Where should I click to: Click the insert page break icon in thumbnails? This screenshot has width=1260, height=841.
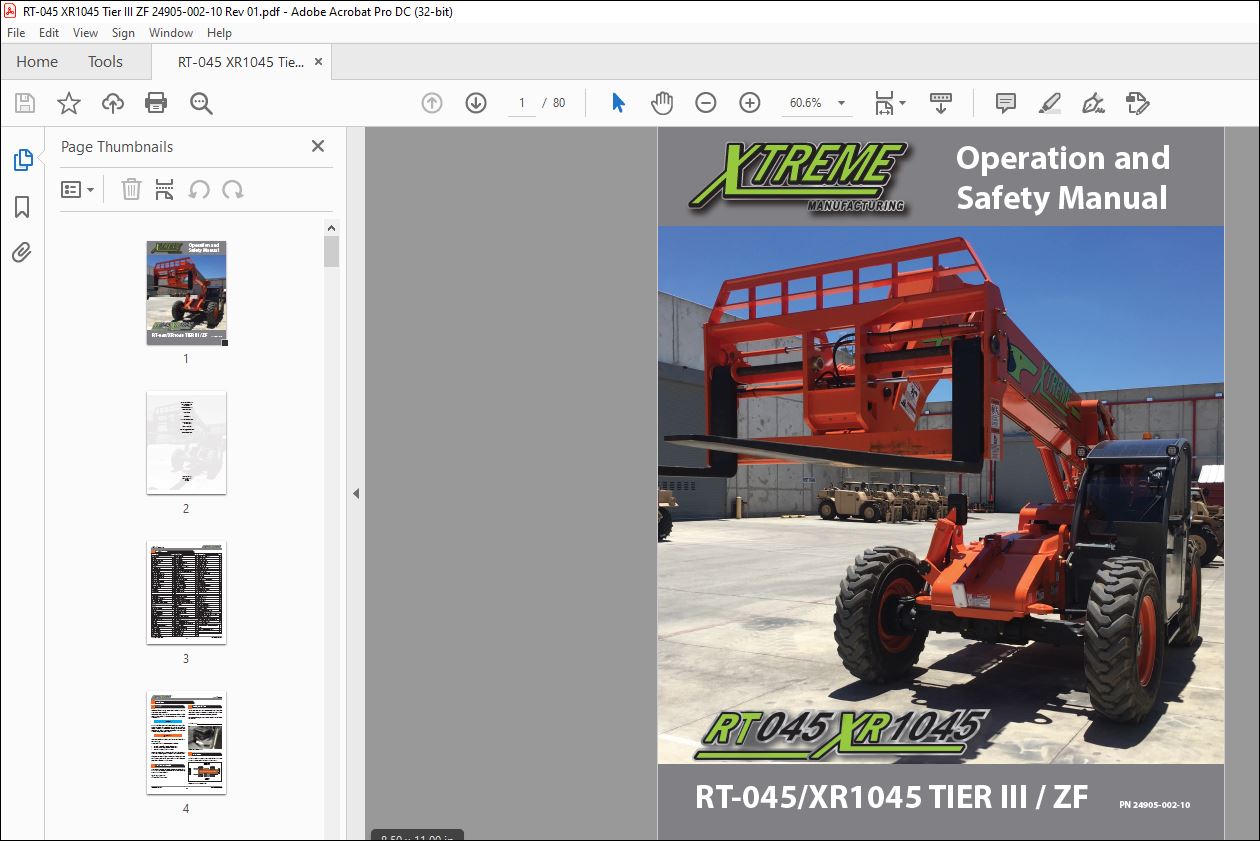click(165, 189)
